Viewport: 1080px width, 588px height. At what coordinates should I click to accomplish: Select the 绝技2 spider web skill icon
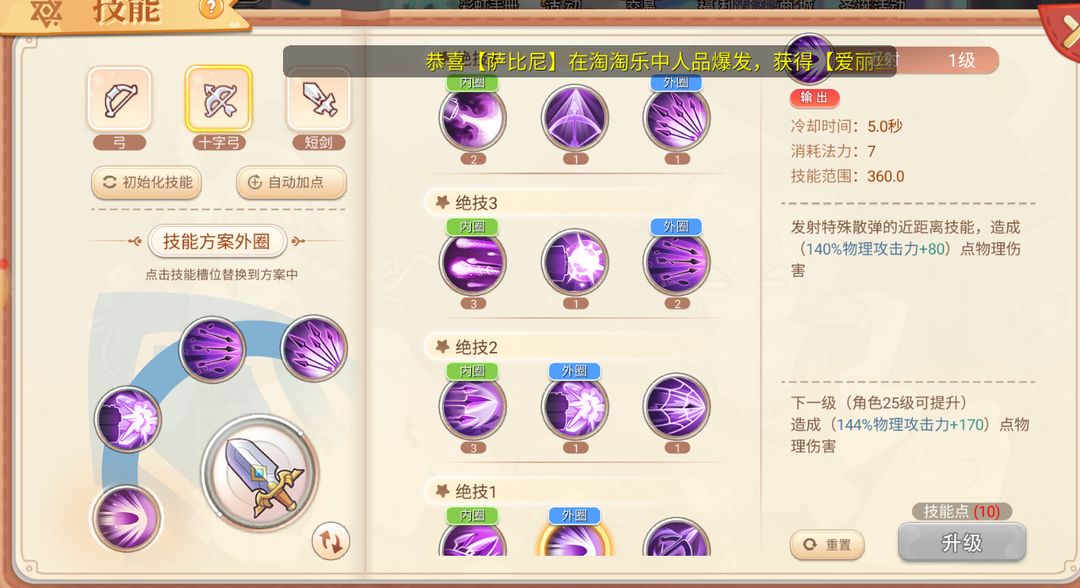(676, 407)
